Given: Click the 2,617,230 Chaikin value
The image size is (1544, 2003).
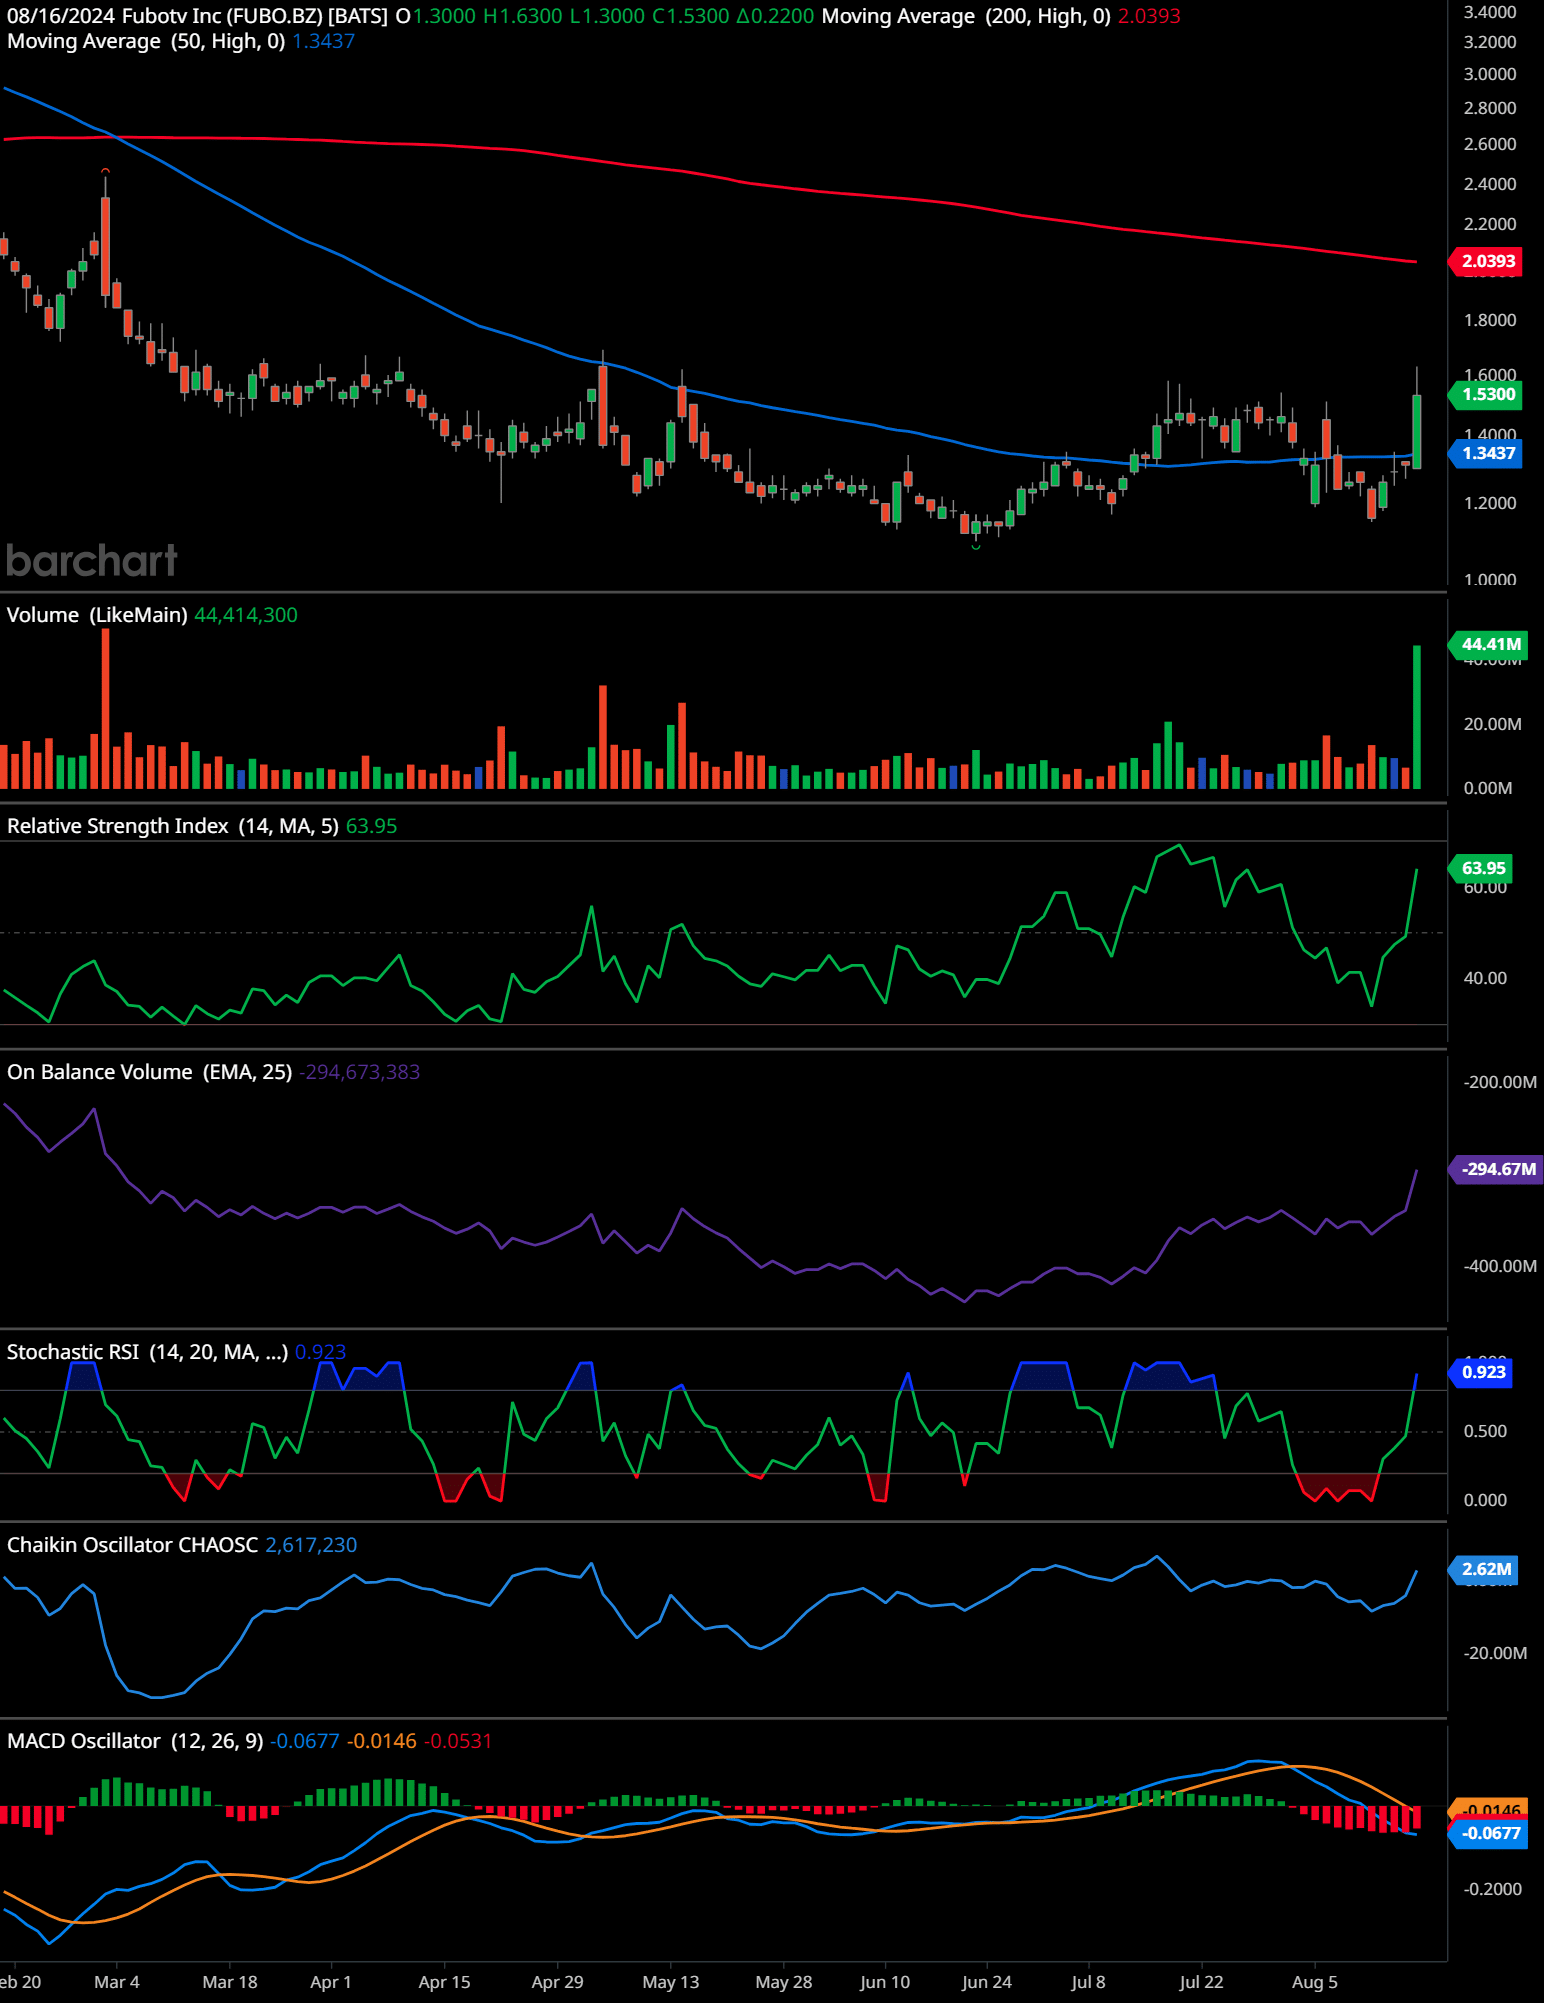Looking at the screenshot, I should click(x=311, y=1545).
